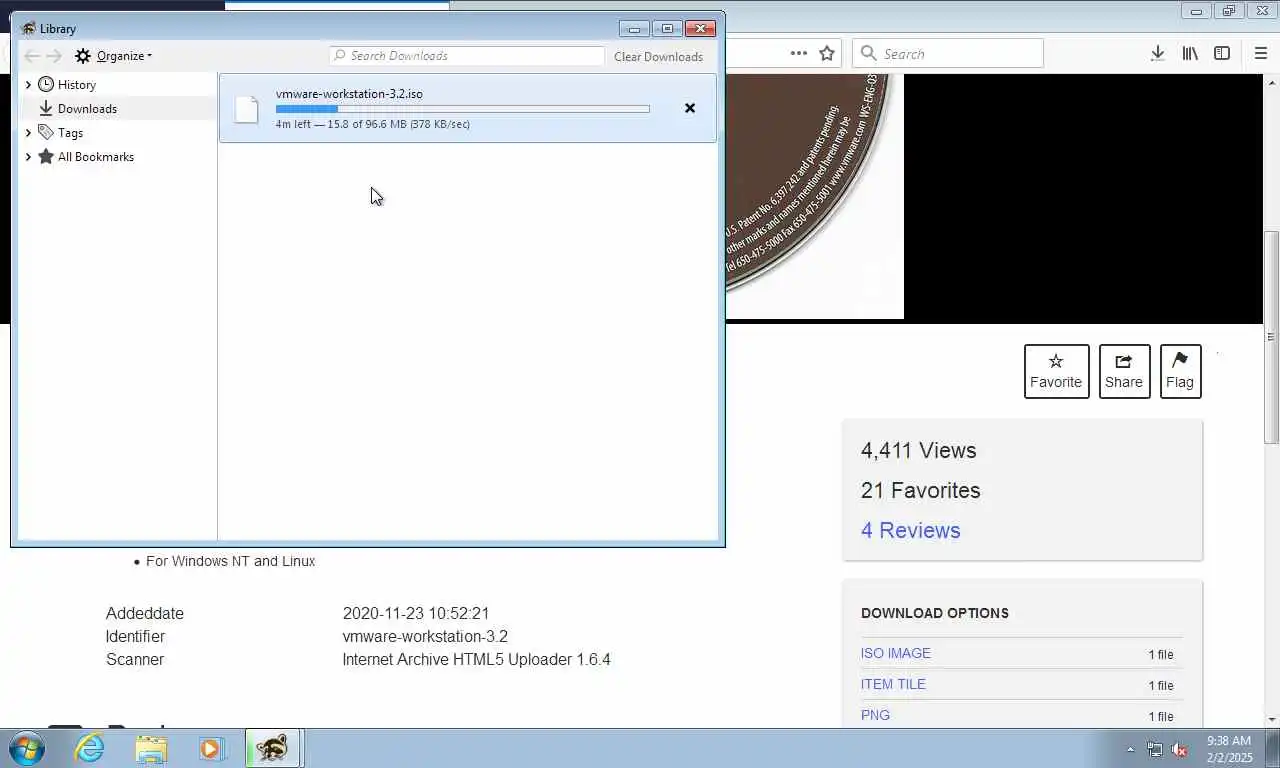Image resolution: width=1280 pixels, height=768 pixels.
Task: Click the Flag button
Action: [x=1180, y=371]
